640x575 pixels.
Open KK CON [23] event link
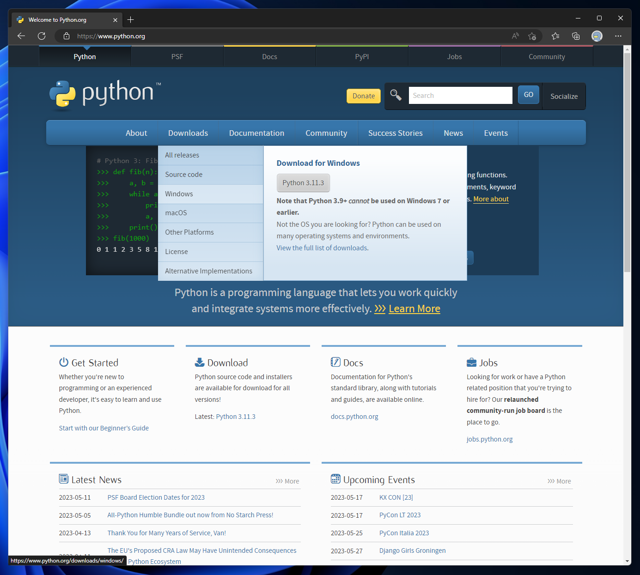(396, 497)
